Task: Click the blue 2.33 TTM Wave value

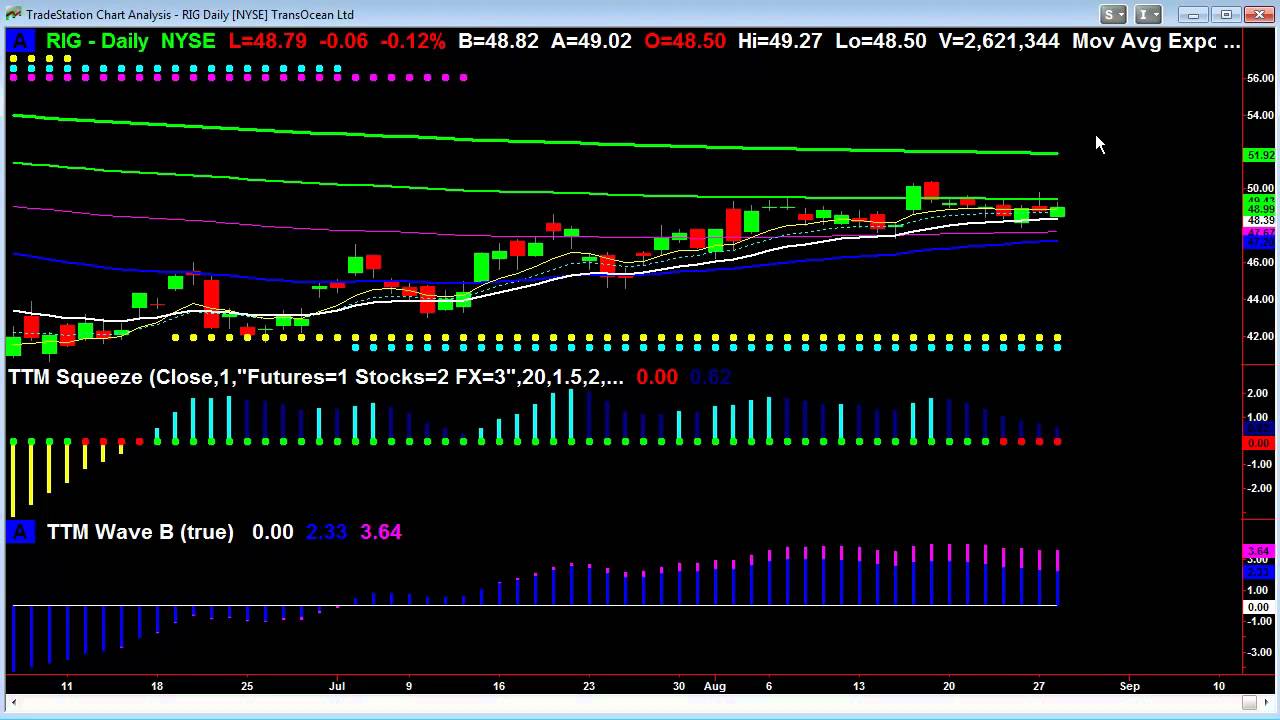Action: pos(326,531)
